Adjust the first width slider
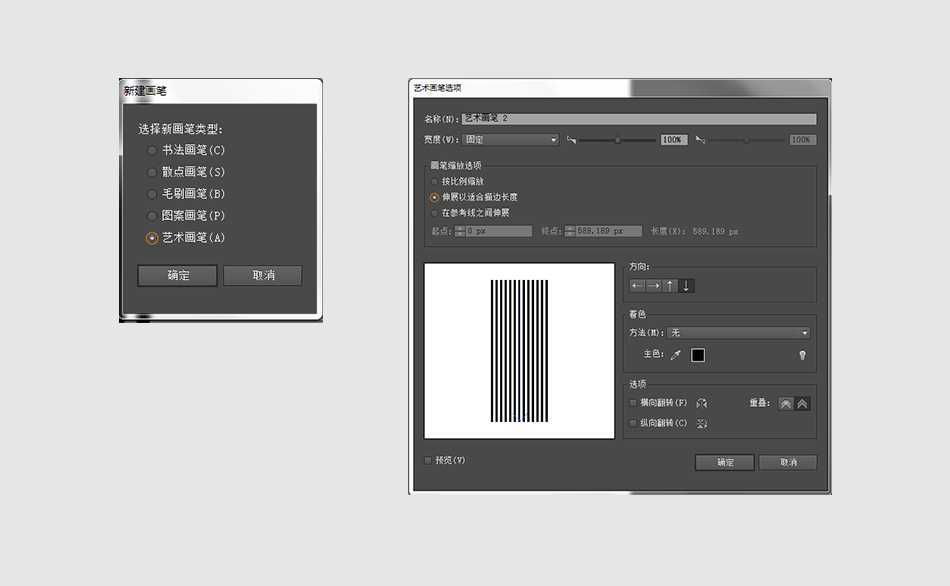The height and width of the screenshot is (586, 950). tap(617, 140)
